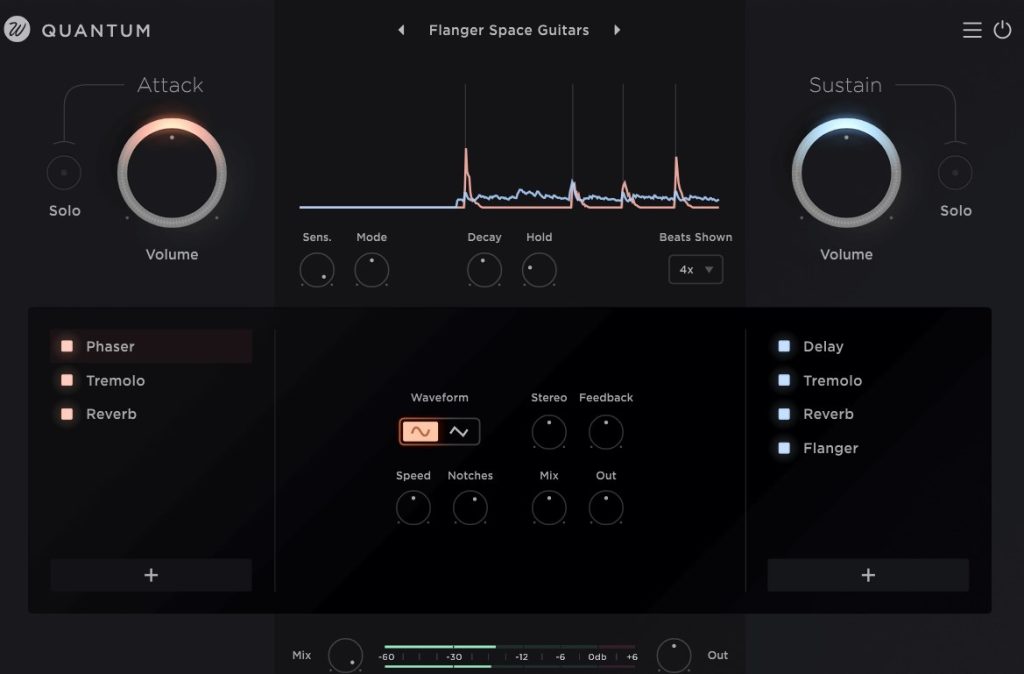Click the Attack Volume knob
This screenshot has width=1024, height=674.
(x=172, y=173)
